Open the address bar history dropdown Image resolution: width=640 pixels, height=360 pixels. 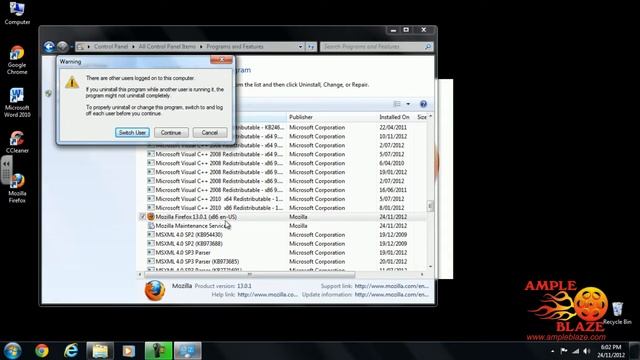coord(300,47)
